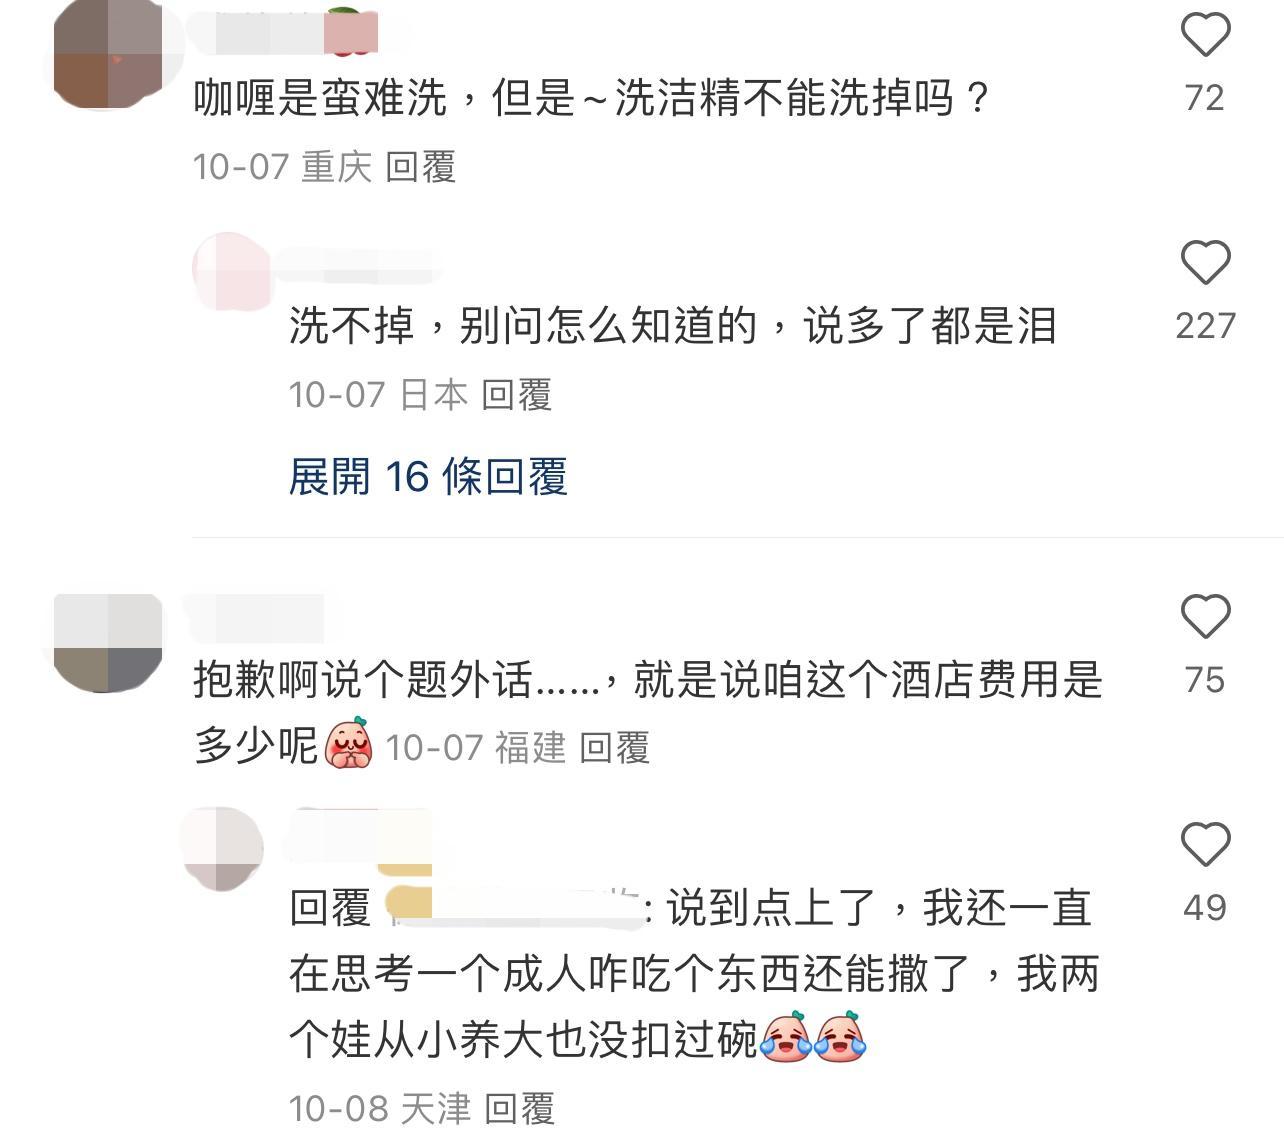Open the Japan replier's avatar profile
Screen dimensions: 1284x1142
(231, 271)
